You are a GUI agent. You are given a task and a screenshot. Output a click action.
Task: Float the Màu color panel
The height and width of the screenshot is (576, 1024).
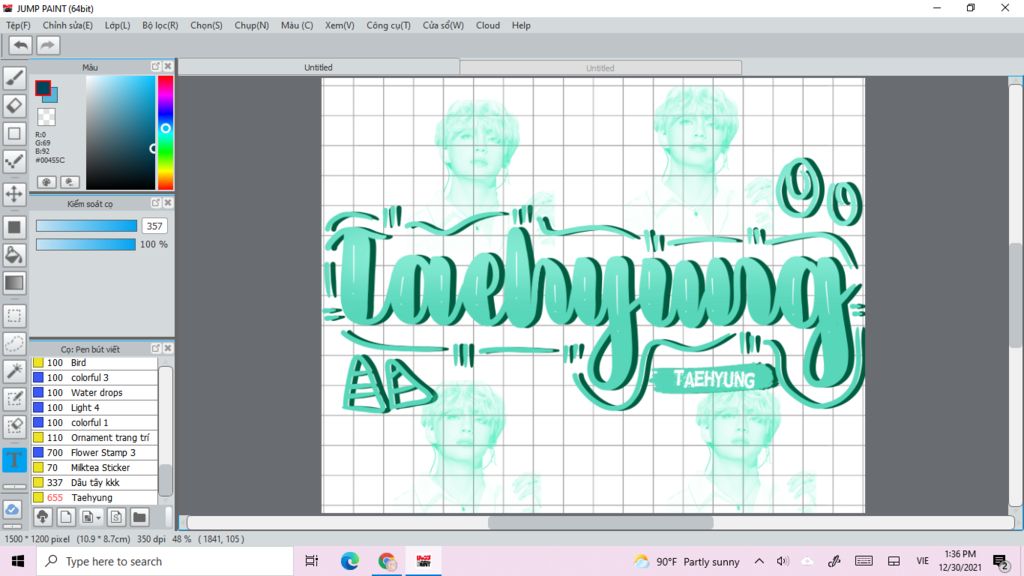tap(155, 67)
